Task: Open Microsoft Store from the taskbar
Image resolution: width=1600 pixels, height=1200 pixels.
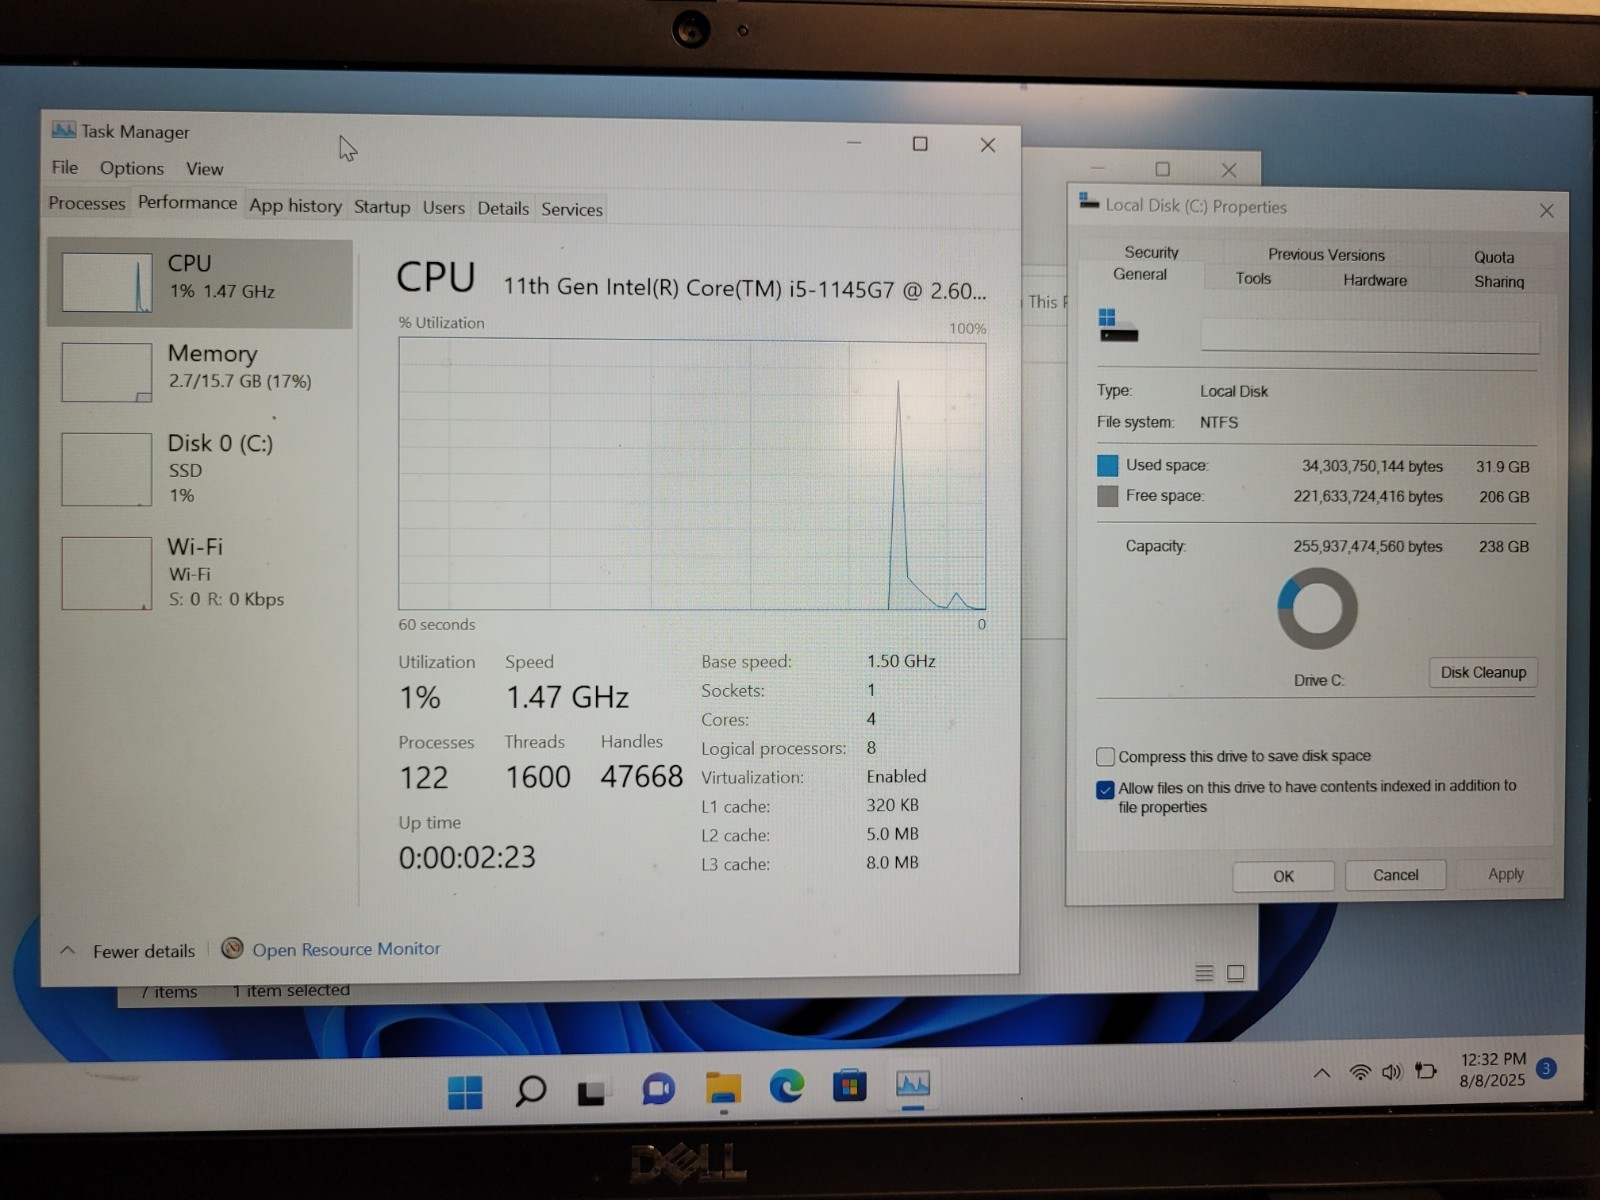Action: click(850, 1085)
